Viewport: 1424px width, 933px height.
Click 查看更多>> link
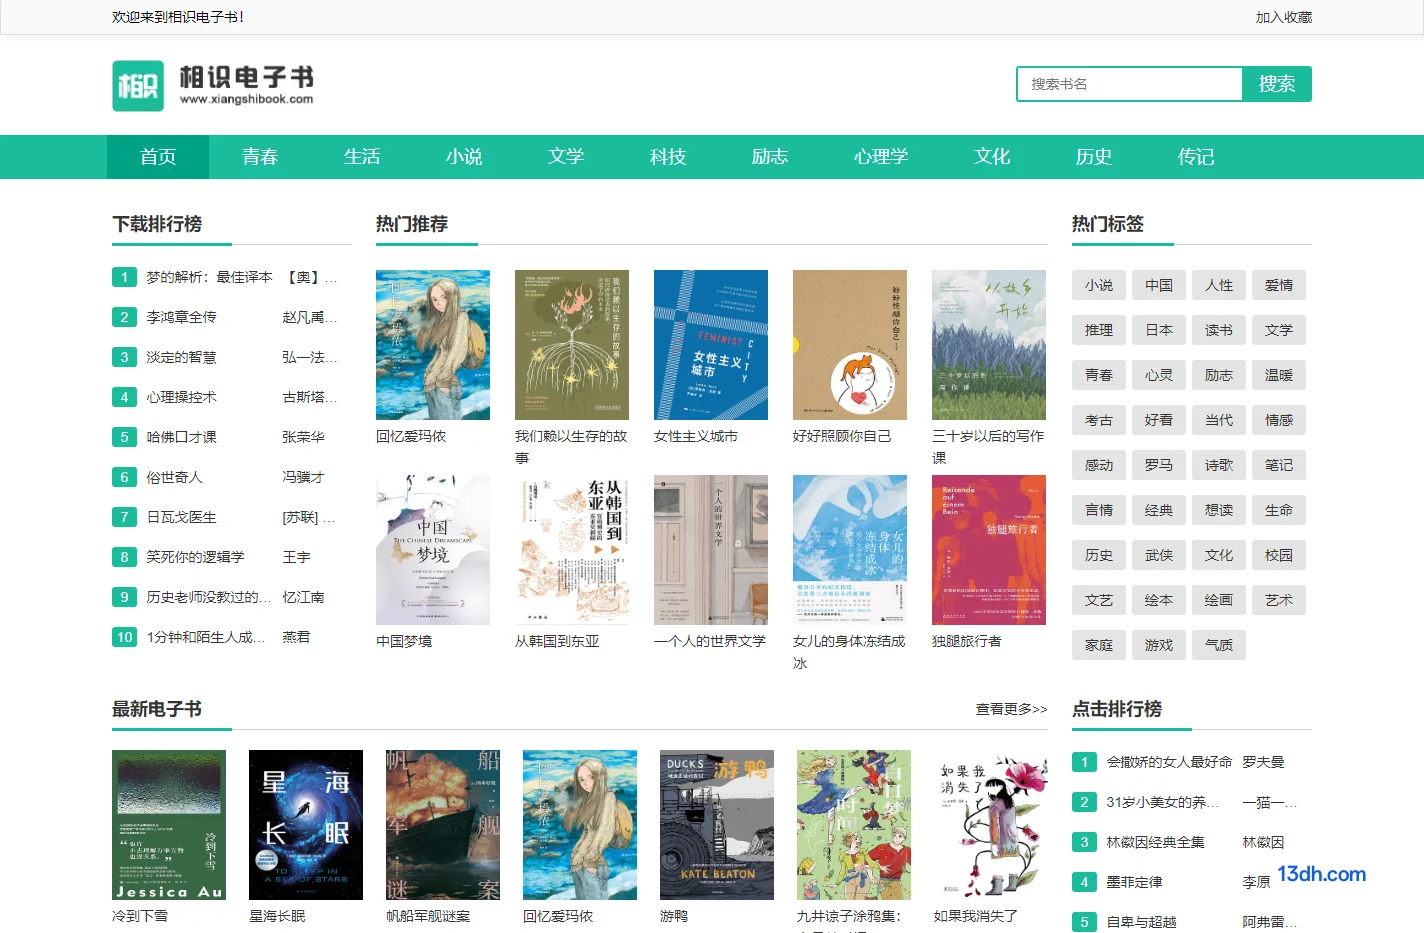point(1011,709)
